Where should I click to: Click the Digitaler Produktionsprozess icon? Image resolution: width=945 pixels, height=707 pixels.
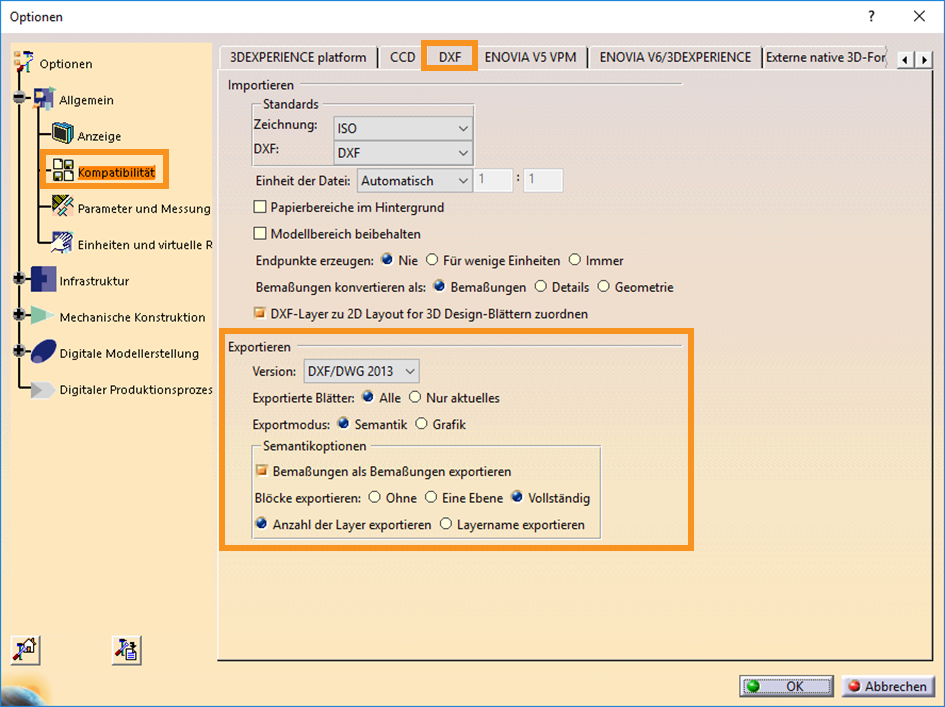pos(42,389)
